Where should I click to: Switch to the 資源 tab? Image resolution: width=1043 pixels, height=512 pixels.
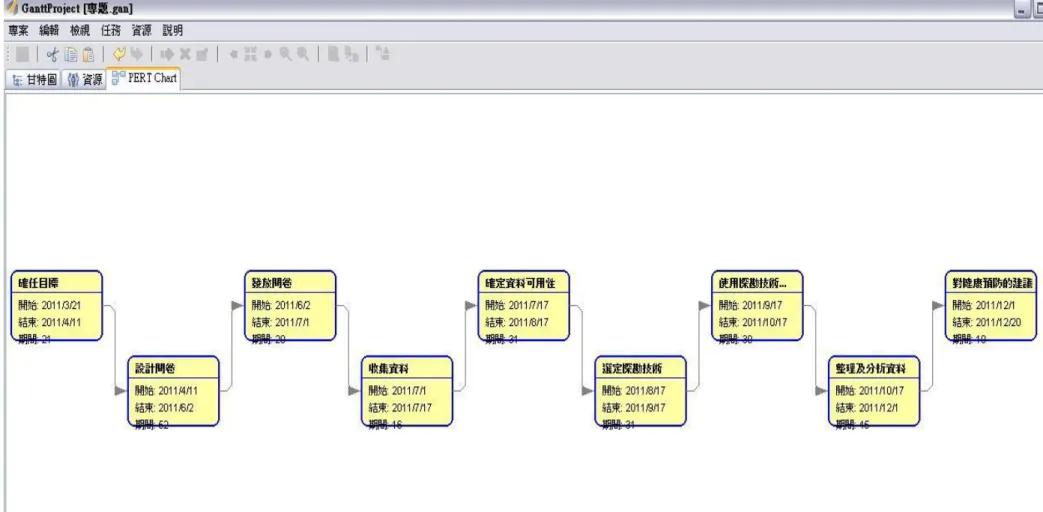(x=84, y=80)
